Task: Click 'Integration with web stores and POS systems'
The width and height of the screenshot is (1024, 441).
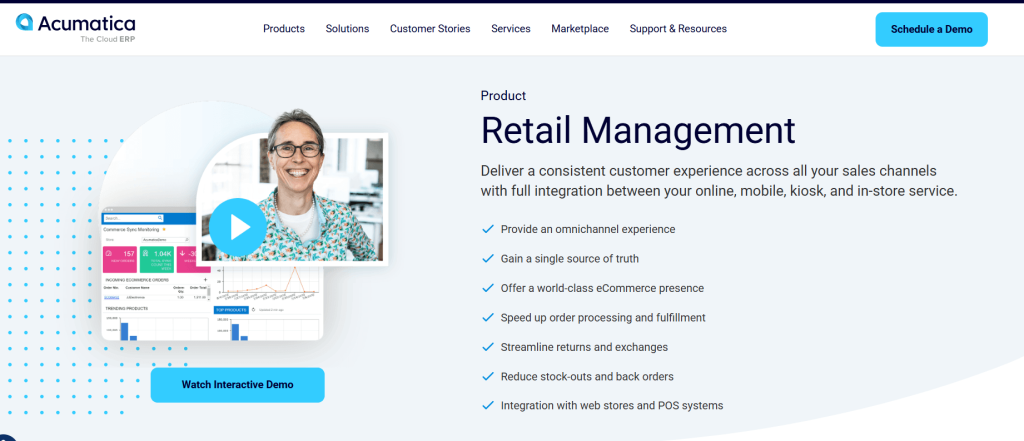Action: pos(612,405)
